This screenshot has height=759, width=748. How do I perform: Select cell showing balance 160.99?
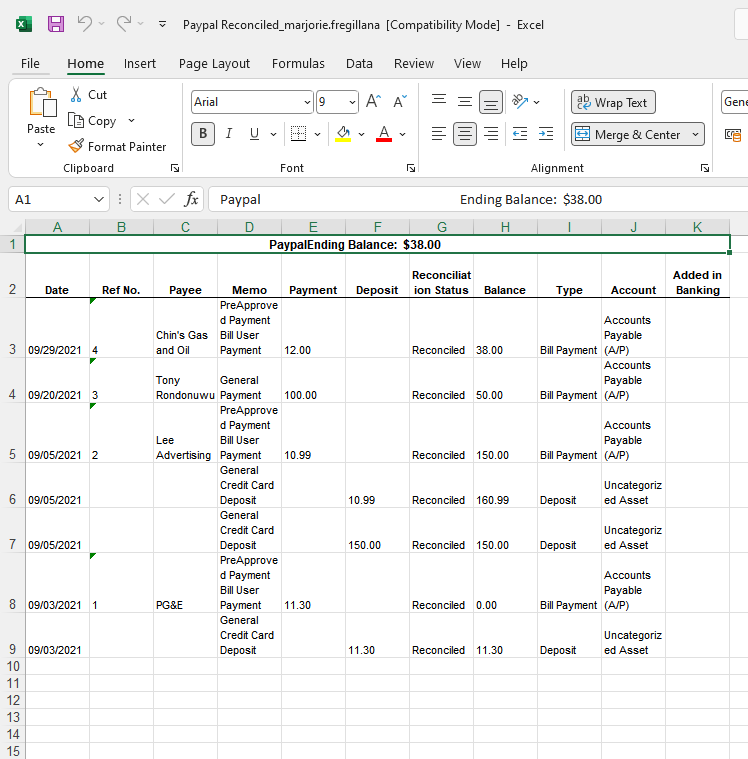[505, 485]
